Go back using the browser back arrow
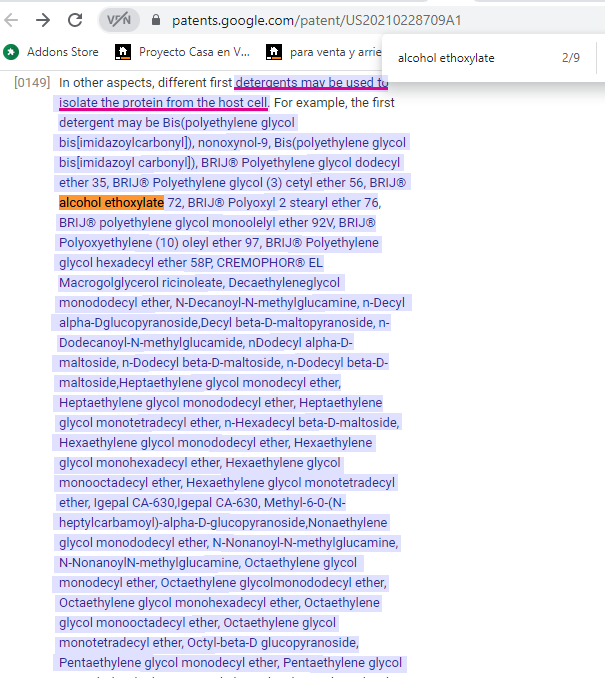605x678 pixels. pyautogui.click(x=12, y=20)
